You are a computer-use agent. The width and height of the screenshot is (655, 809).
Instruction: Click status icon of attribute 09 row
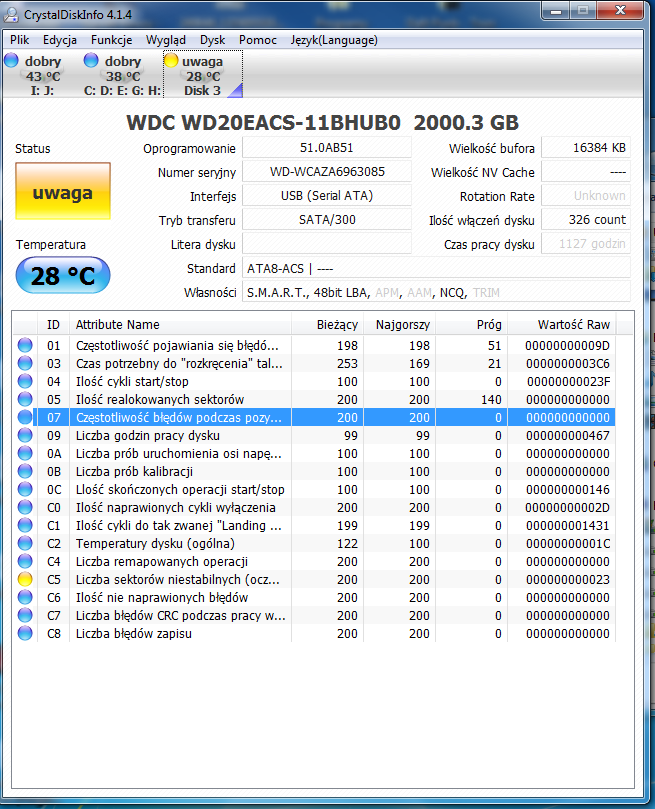[25, 435]
